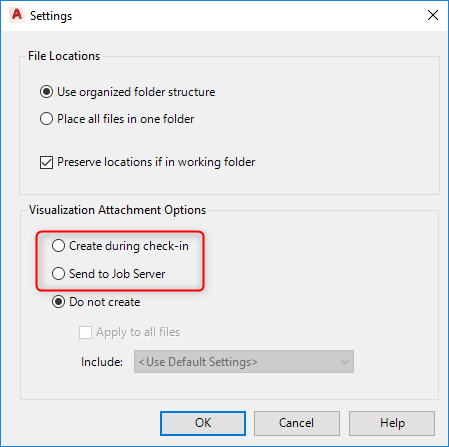
Task: Click the chevron arrow of Include dropdown
Action: pos(344,362)
